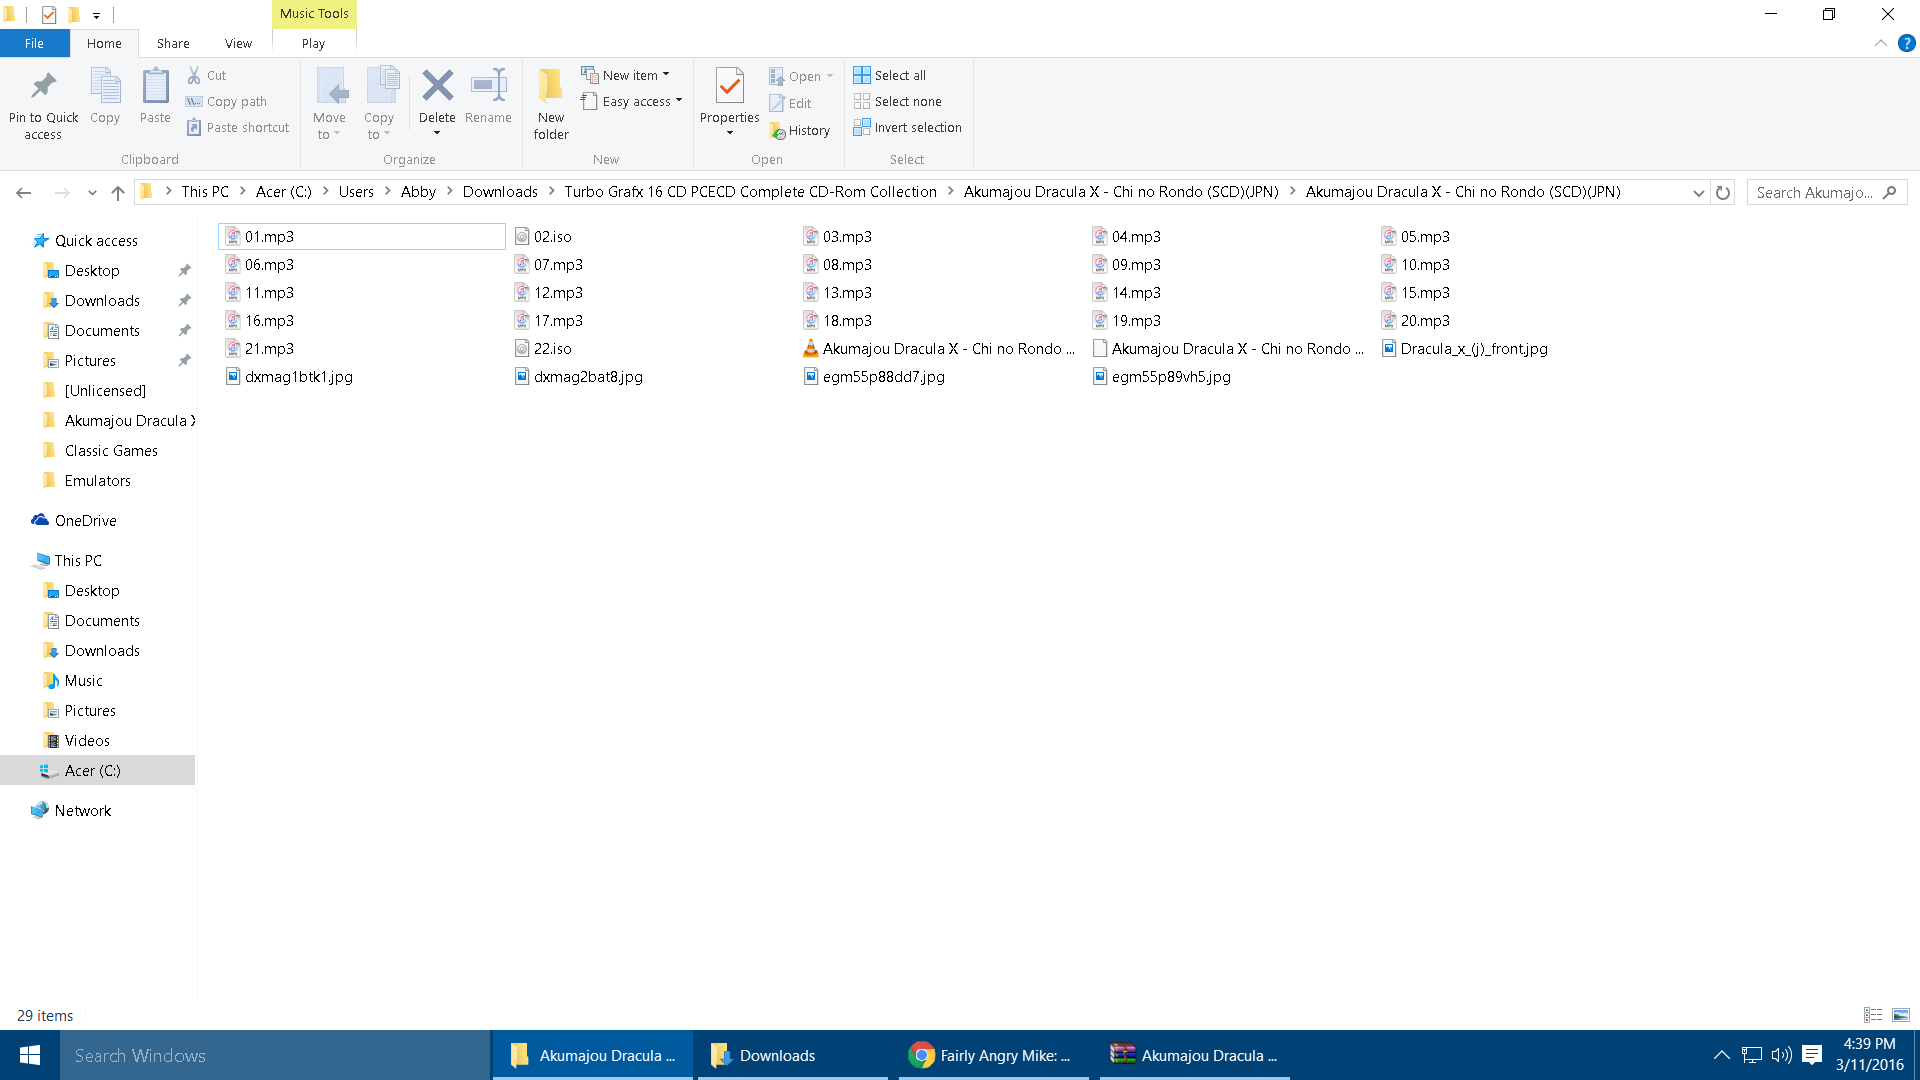Open the Copy to command
The width and height of the screenshot is (1920, 1080).
[x=379, y=104]
